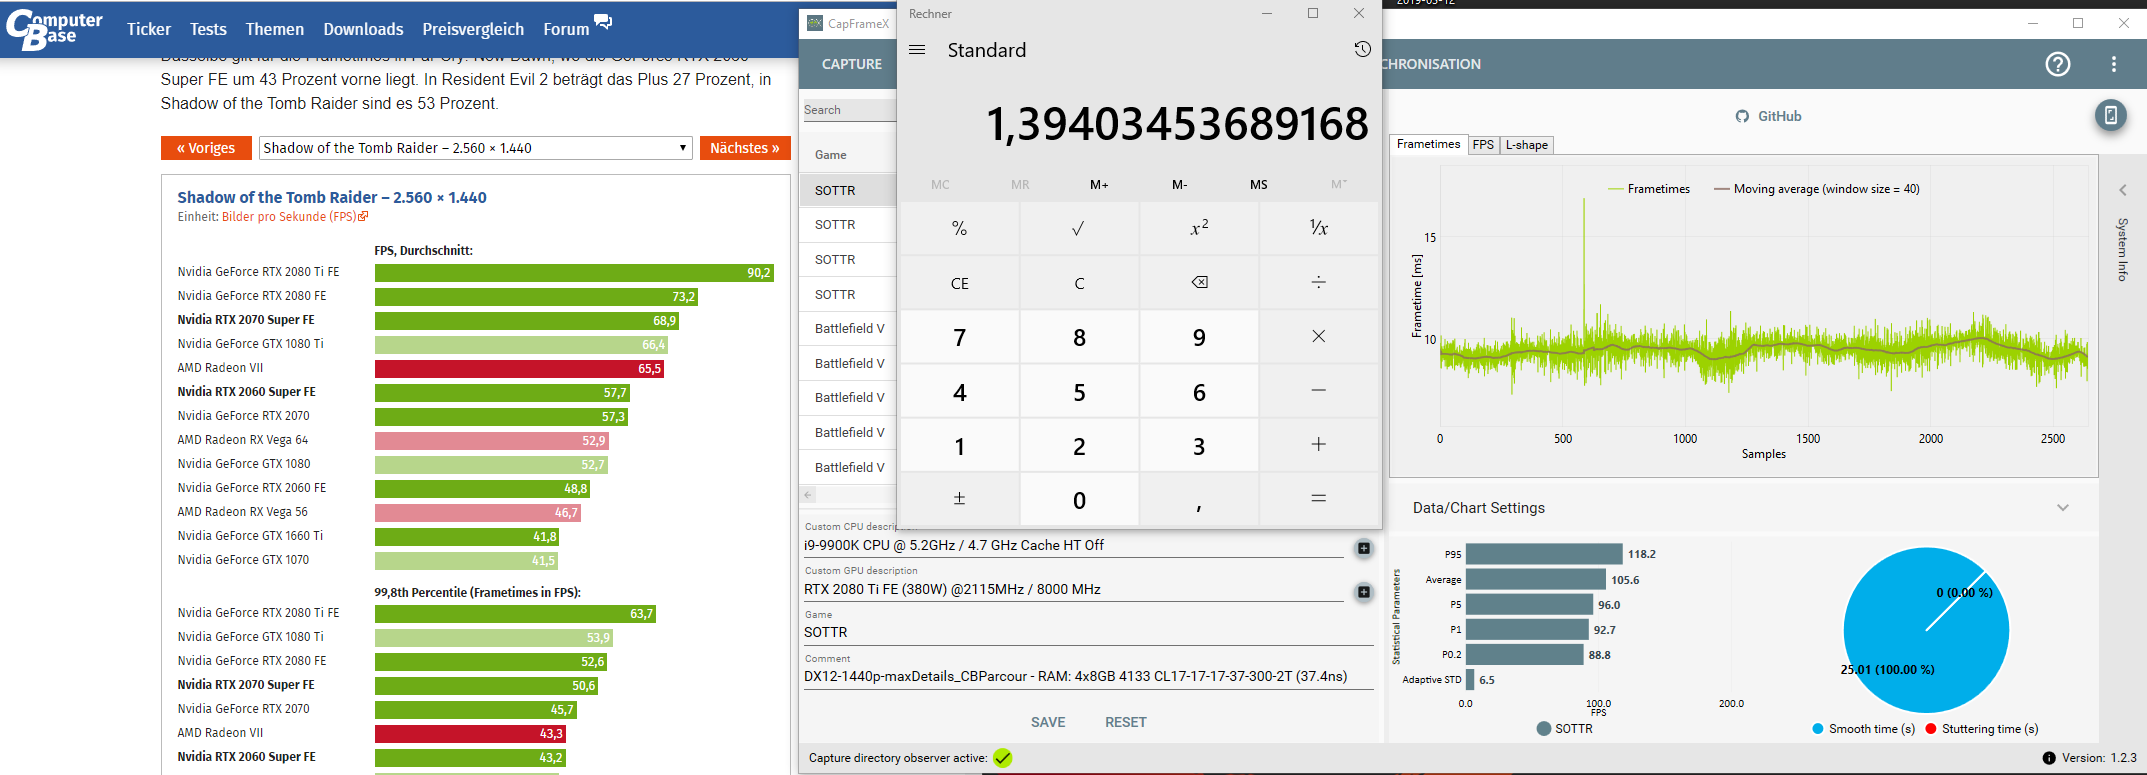Select the highlighted SOTTR record row

click(848, 190)
